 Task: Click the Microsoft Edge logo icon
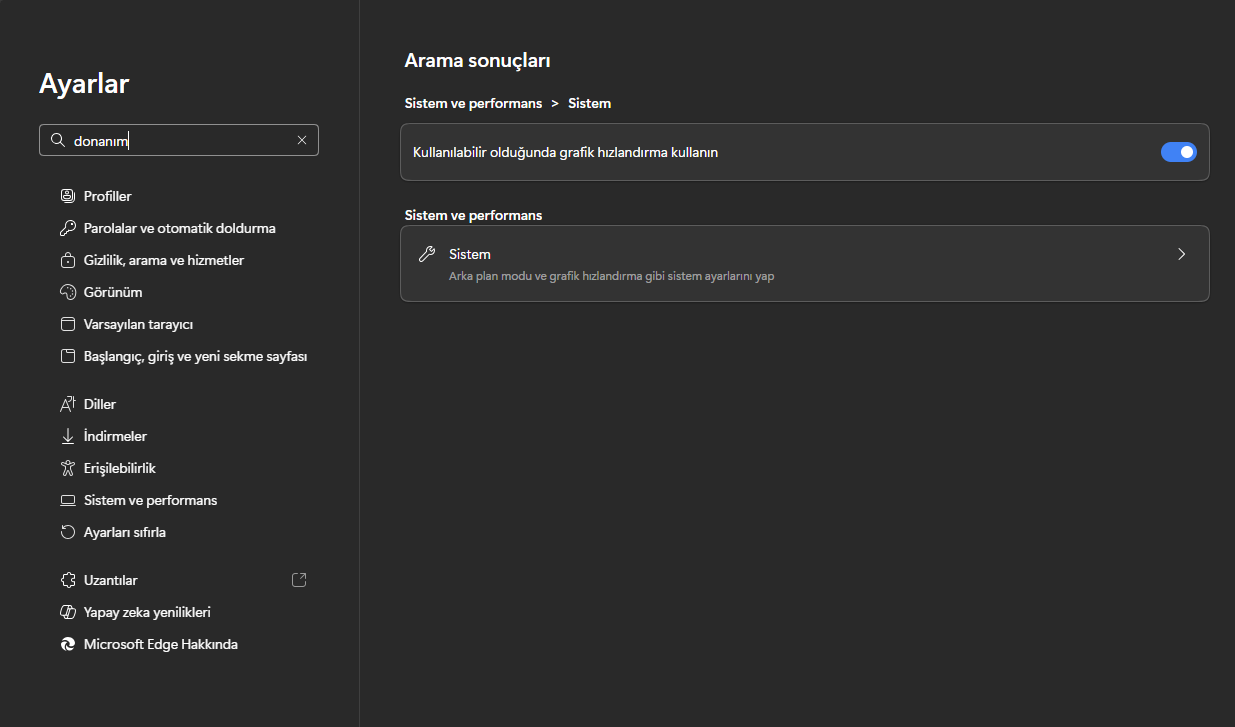pyautogui.click(x=68, y=644)
